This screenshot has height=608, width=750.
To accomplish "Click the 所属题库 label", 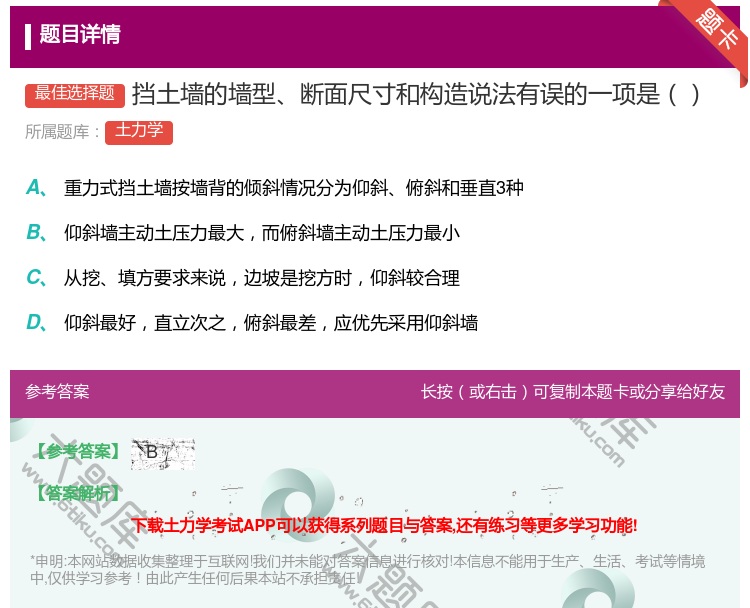I will (x=62, y=132).
